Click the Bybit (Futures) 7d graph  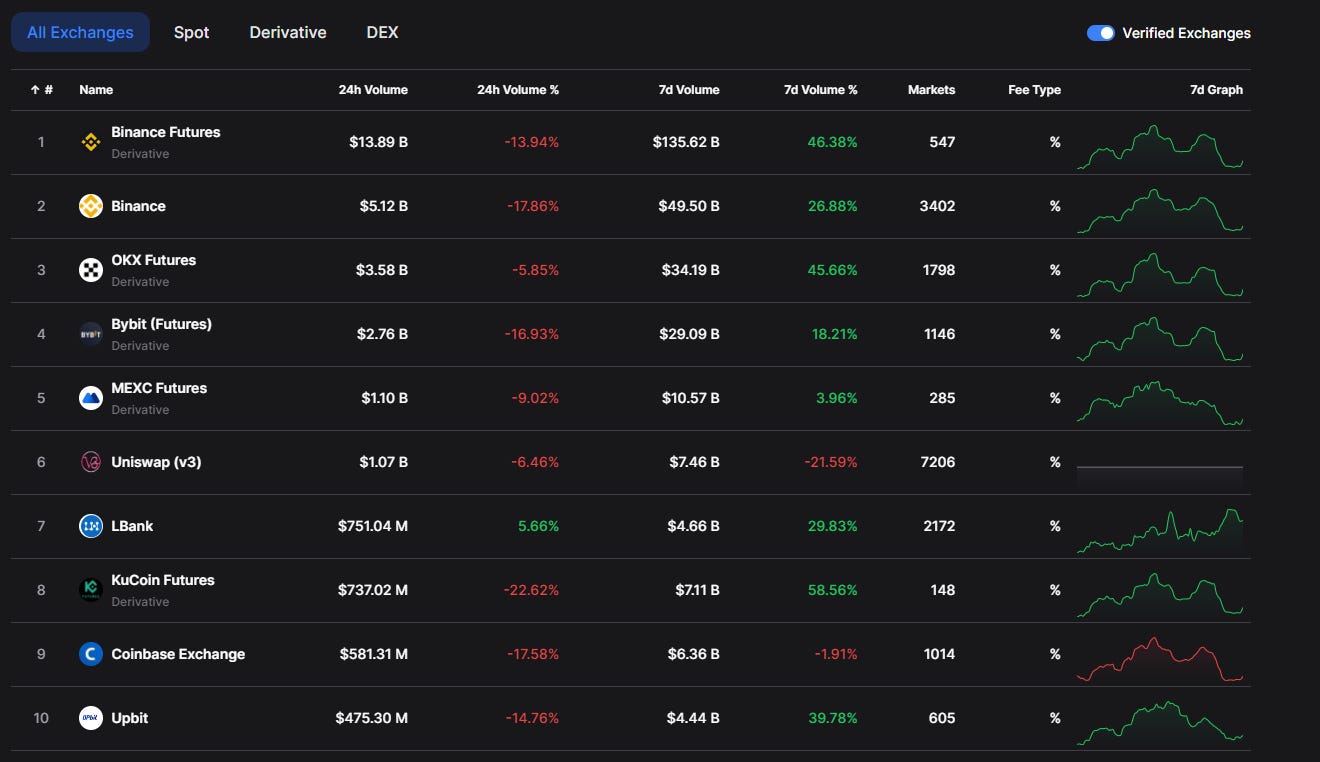[1160, 339]
